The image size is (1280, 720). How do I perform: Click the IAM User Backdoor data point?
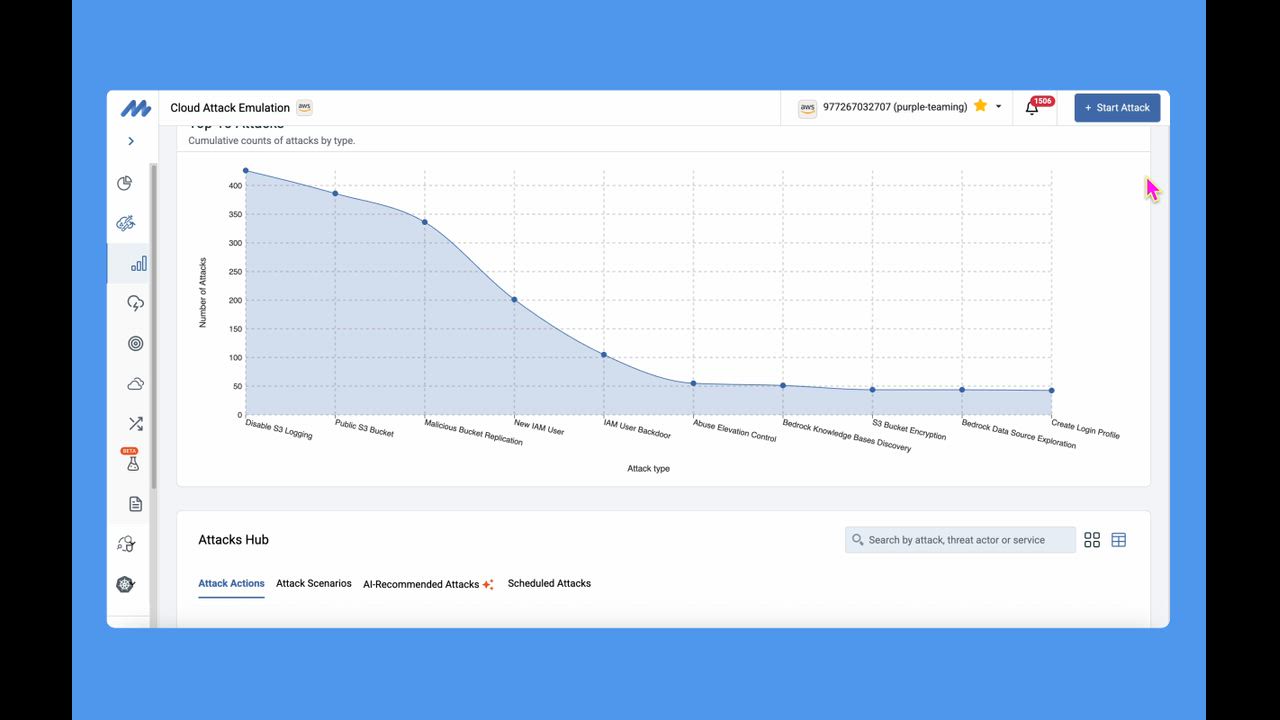(x=604, y=355)
